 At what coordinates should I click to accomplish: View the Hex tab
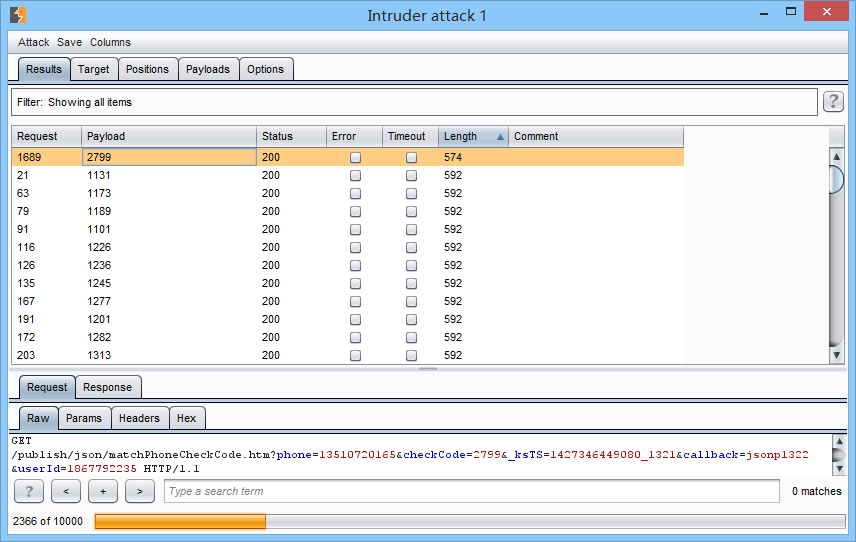point(186,418)
